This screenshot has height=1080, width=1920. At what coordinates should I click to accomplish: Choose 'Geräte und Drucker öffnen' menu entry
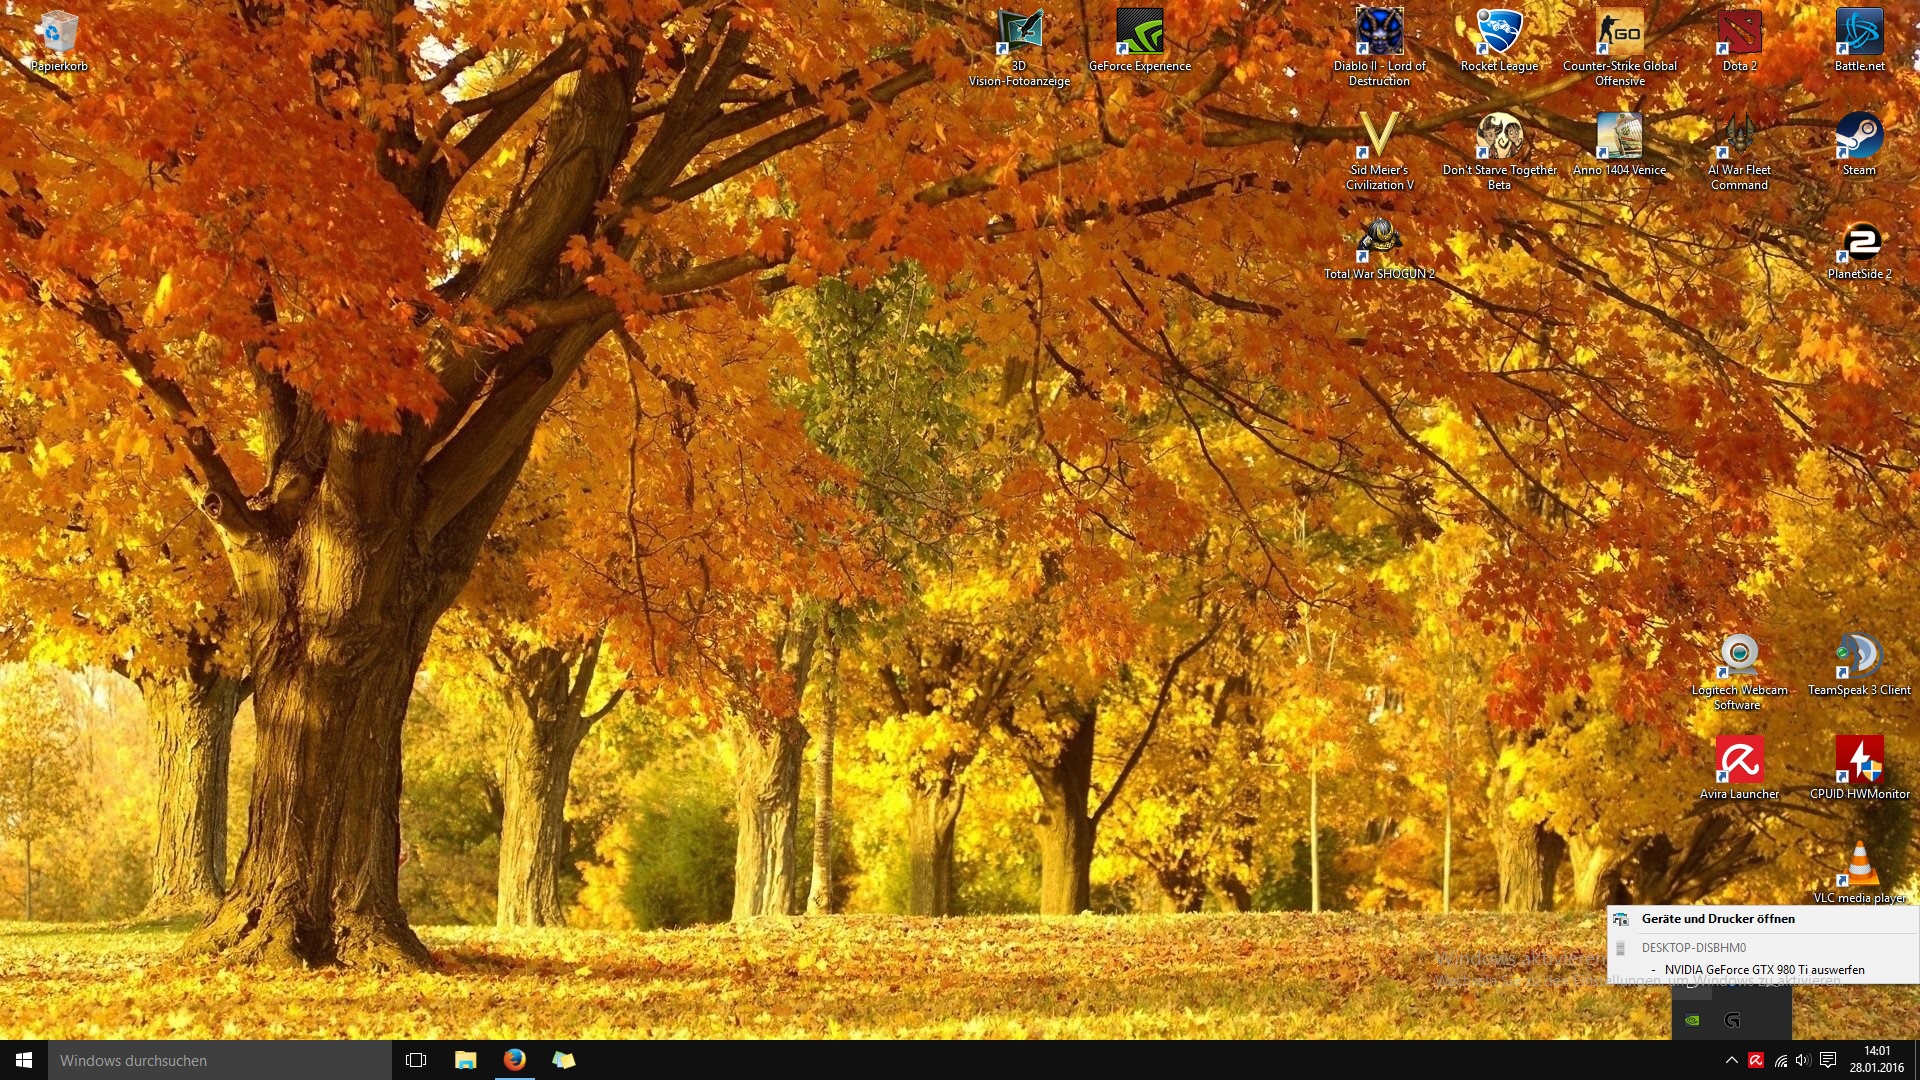click(x=1717, y=919)
